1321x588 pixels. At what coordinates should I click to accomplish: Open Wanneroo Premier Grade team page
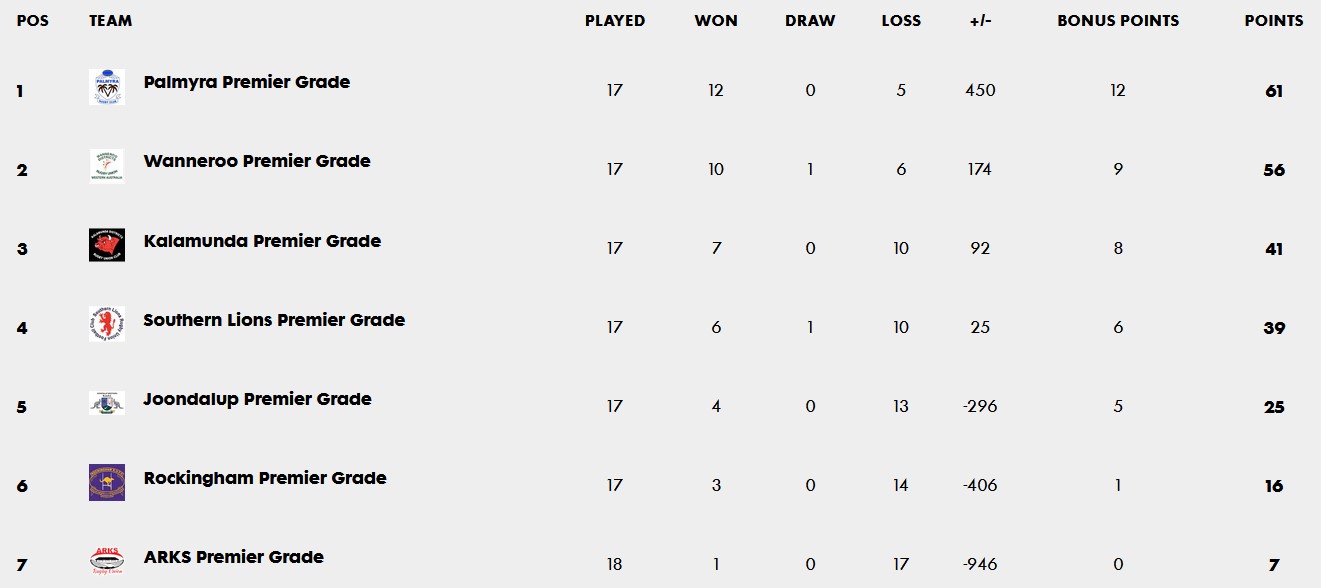tap(257, 161)
